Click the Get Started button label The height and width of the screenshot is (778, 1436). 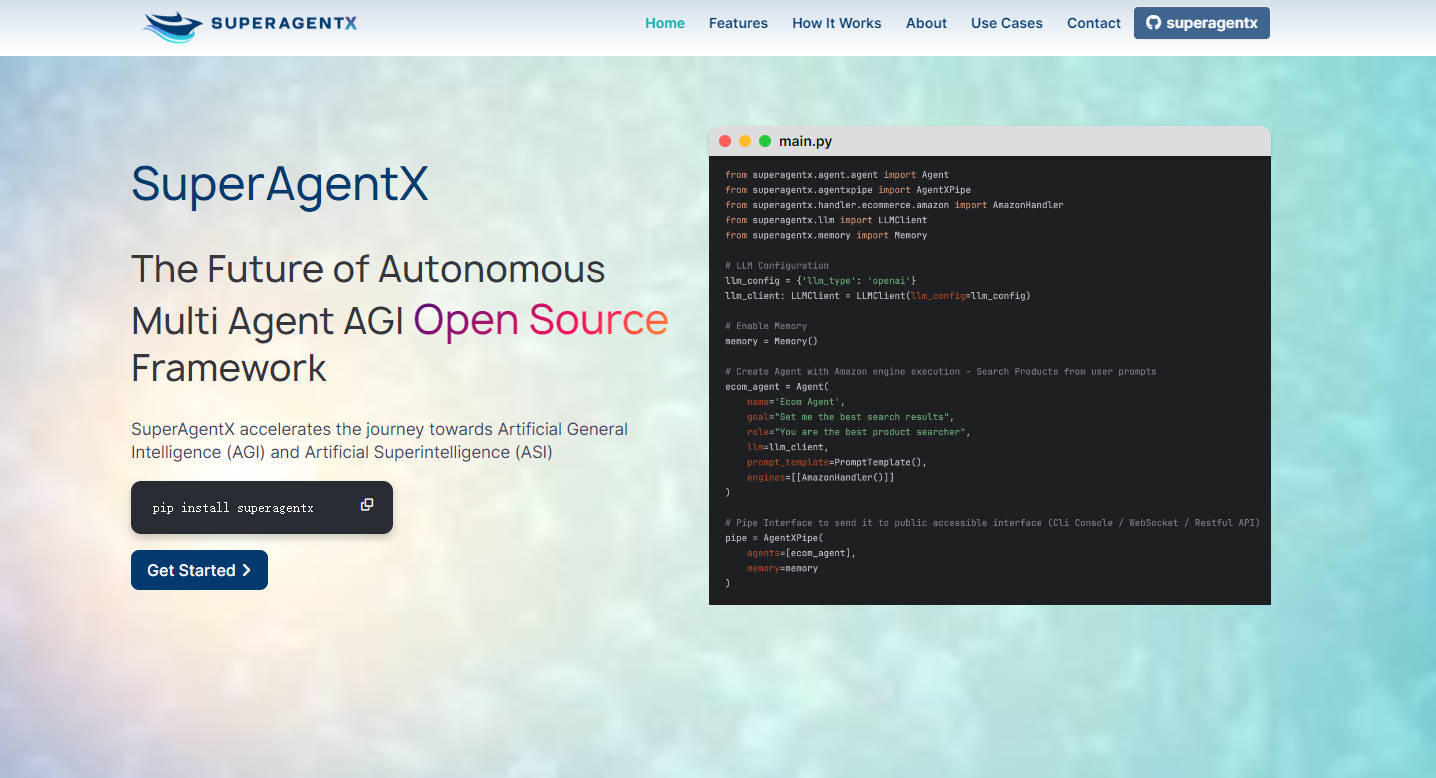[x=191, y=570]
